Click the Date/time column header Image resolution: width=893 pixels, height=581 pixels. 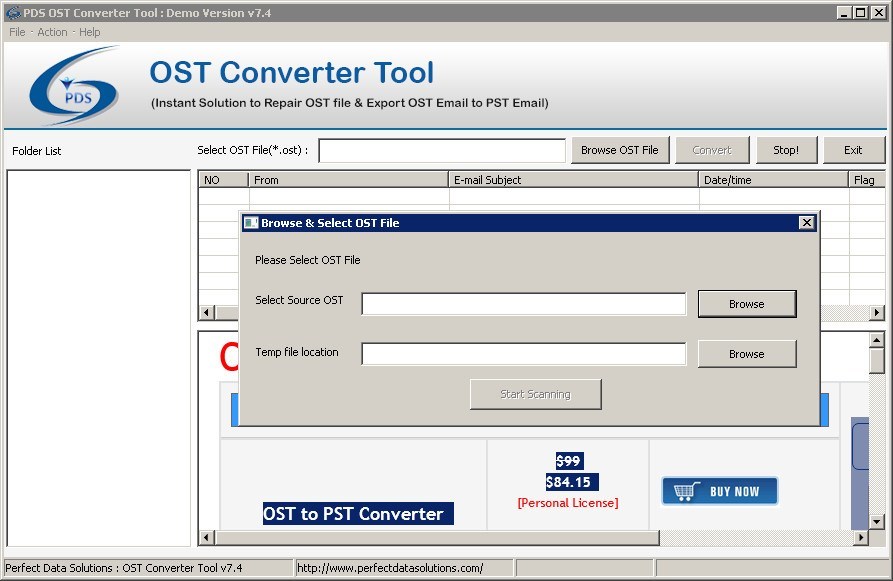click(x=773, y=180)
